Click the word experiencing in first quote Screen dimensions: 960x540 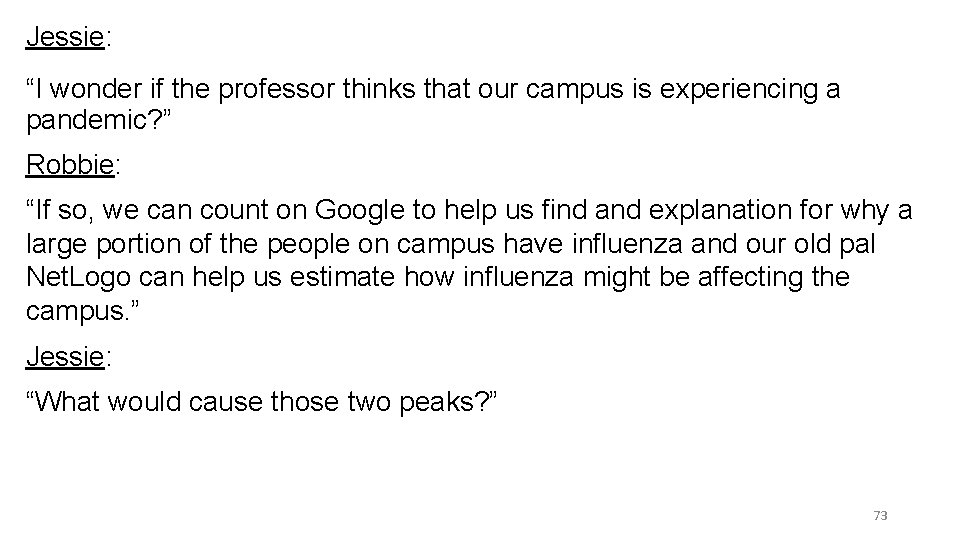click(721, 90)
